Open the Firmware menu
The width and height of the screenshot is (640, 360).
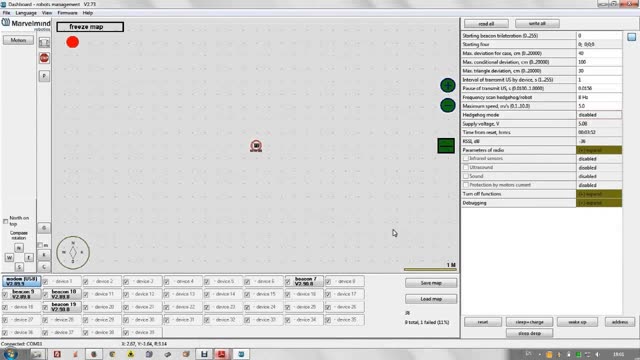67,13
